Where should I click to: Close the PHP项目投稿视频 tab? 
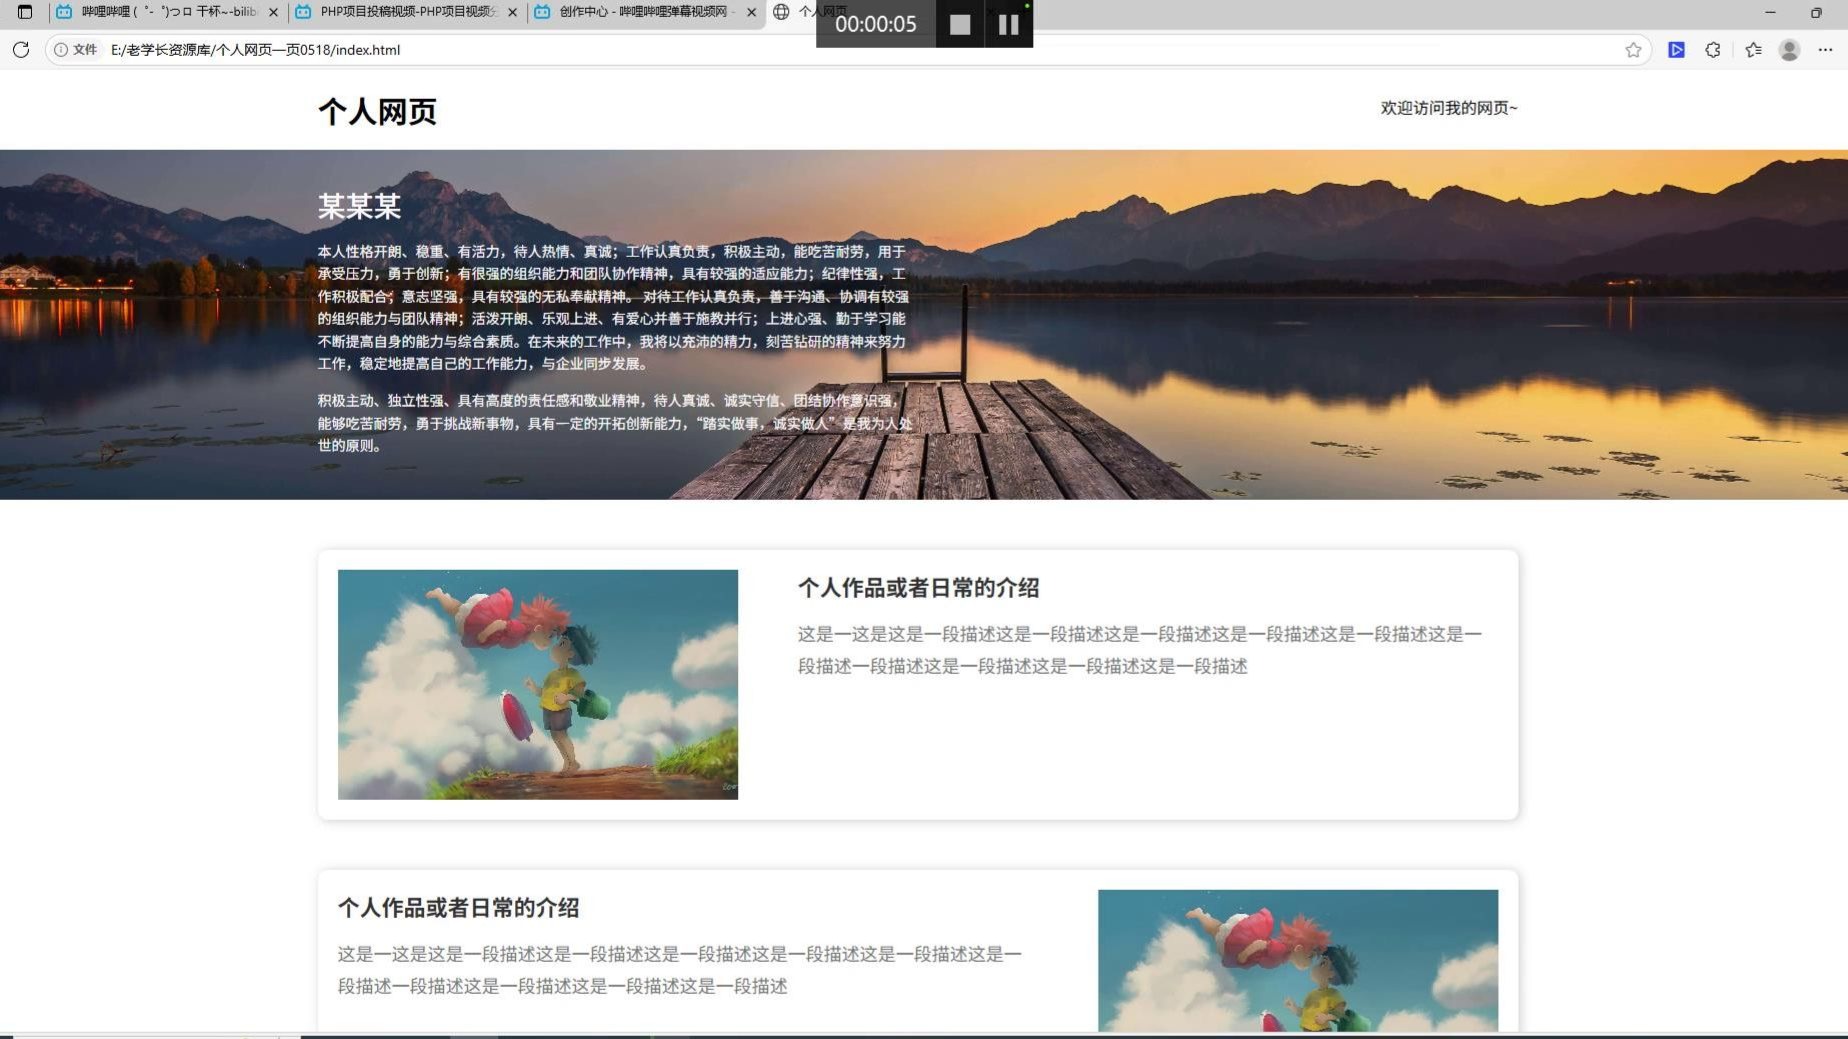click(x=513, y=12)
